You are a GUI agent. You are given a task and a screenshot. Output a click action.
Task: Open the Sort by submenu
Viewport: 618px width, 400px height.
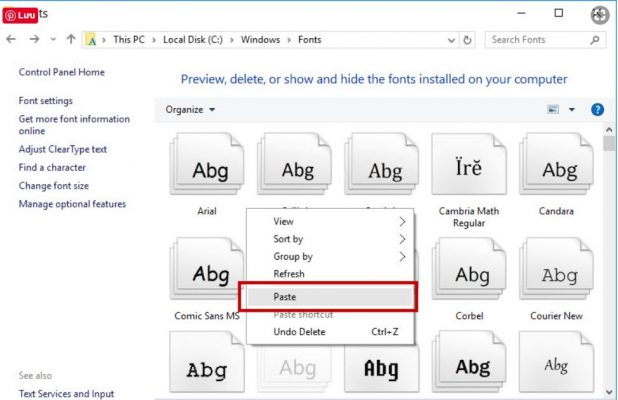point(330,239)
